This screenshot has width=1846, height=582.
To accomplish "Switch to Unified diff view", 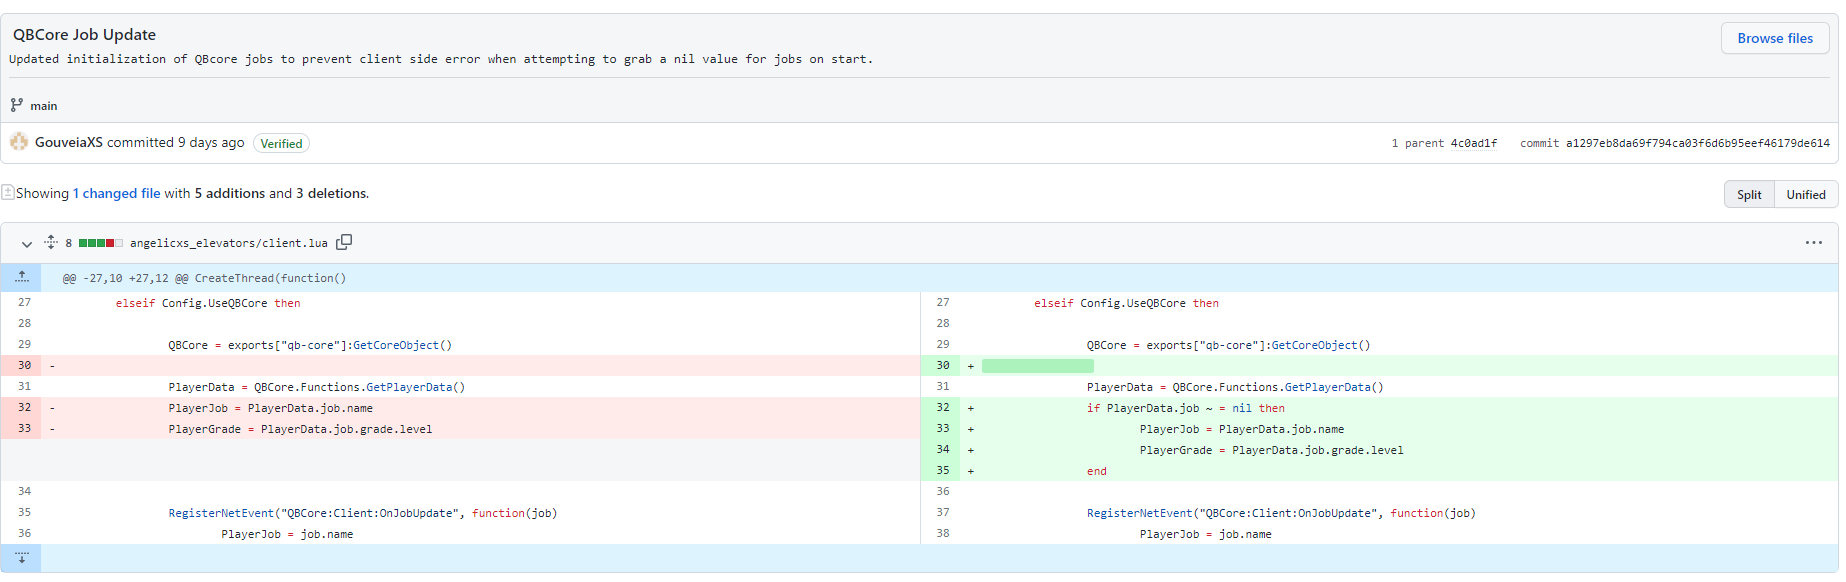I will (x=1806, y=194).
